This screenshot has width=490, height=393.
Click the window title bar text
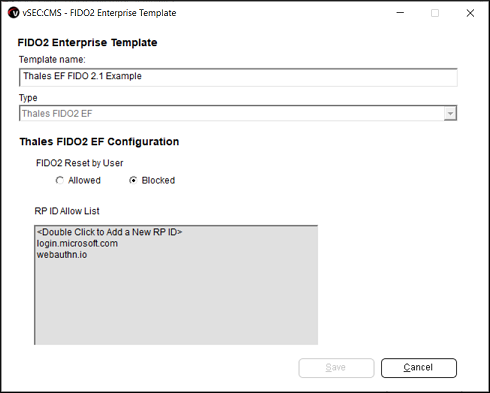coord(99,13)
